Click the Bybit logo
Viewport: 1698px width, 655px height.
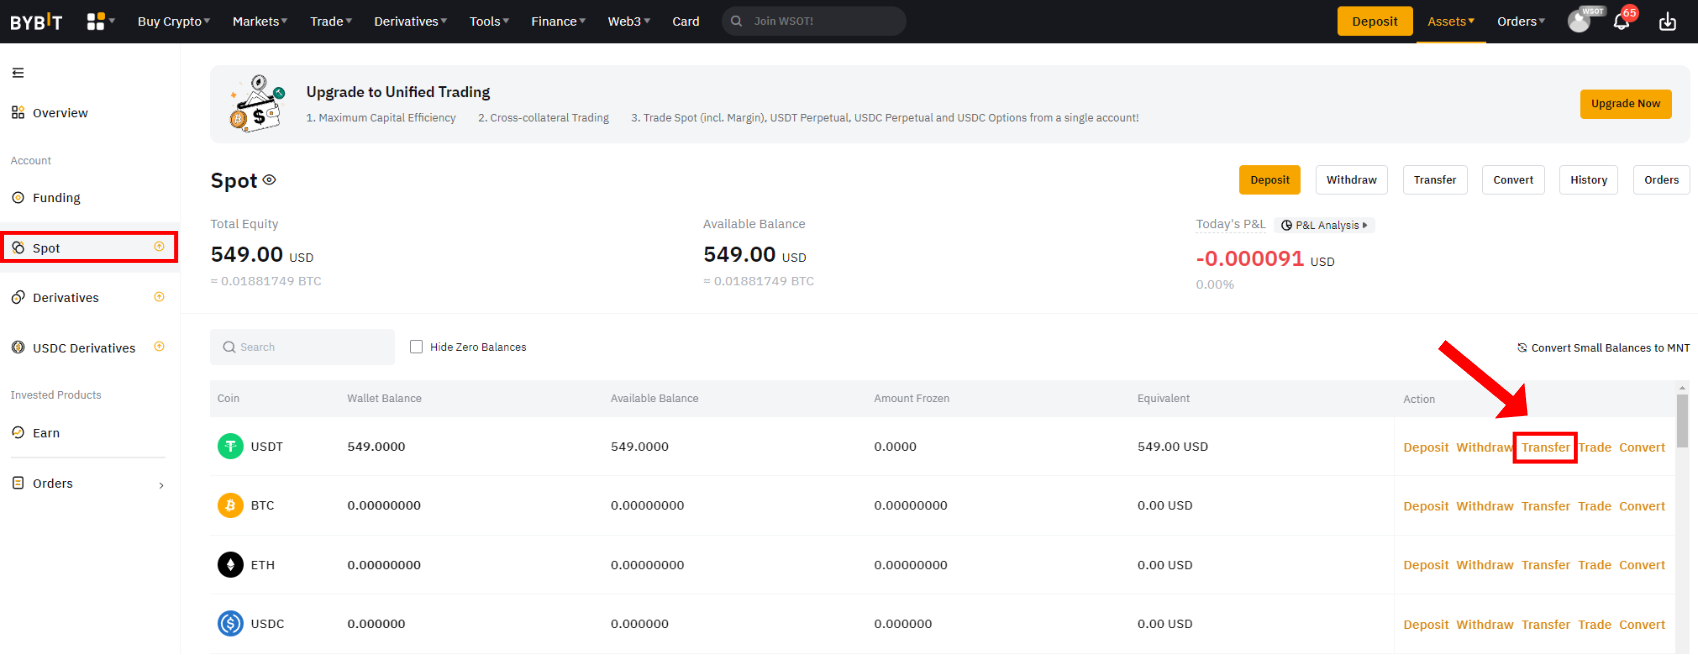36,21
